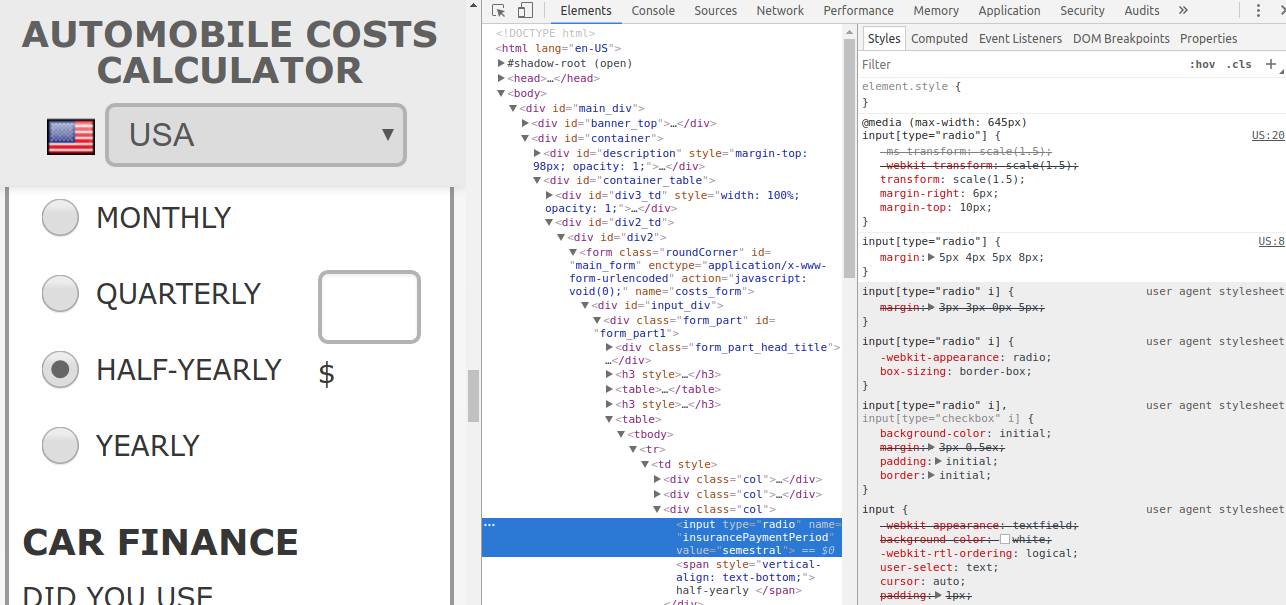The image size is (1286, 605).
Task: Click the Automobile Costs Calculator title
Action: (x=229, y=52)
